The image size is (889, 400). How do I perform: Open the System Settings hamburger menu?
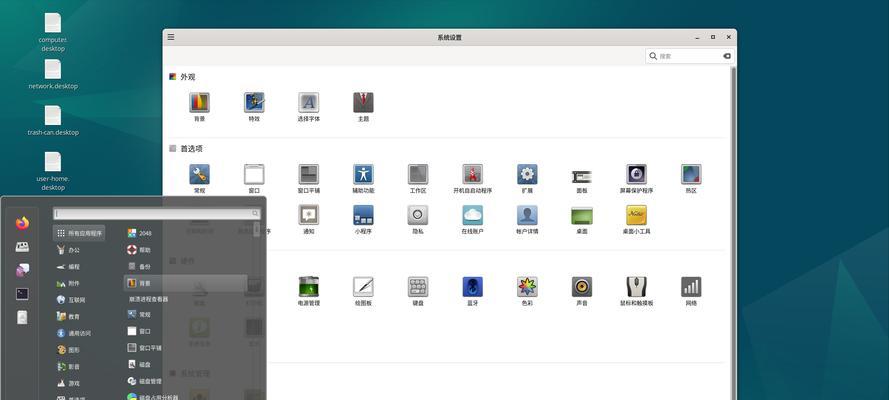click(171, 37)
